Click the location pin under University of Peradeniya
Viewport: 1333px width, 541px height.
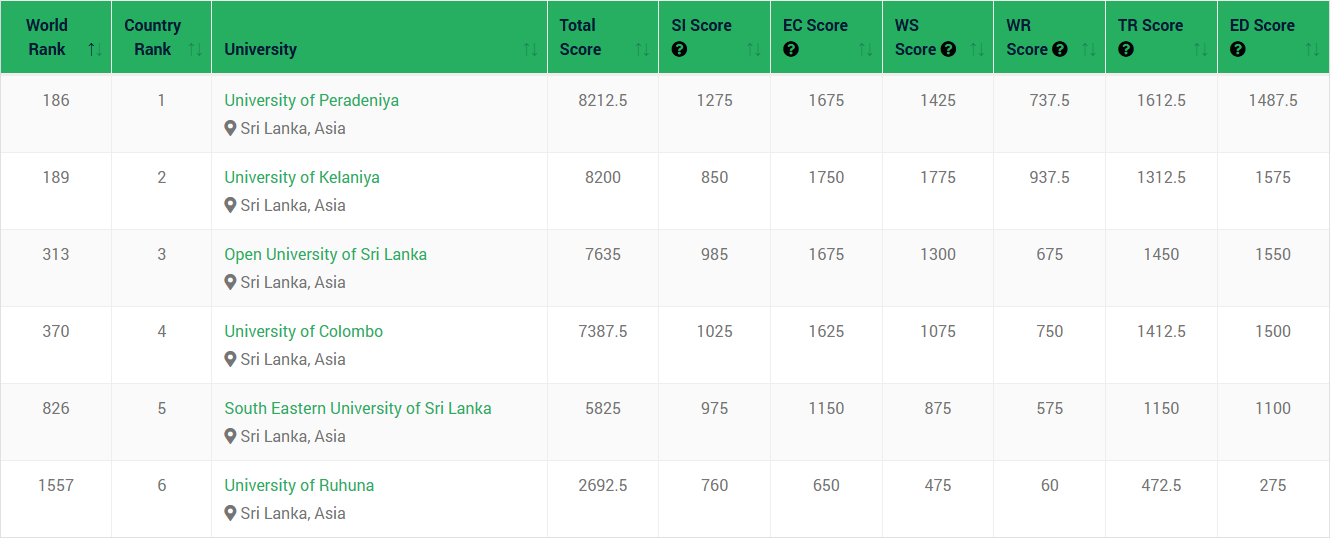tap(230, 128)
